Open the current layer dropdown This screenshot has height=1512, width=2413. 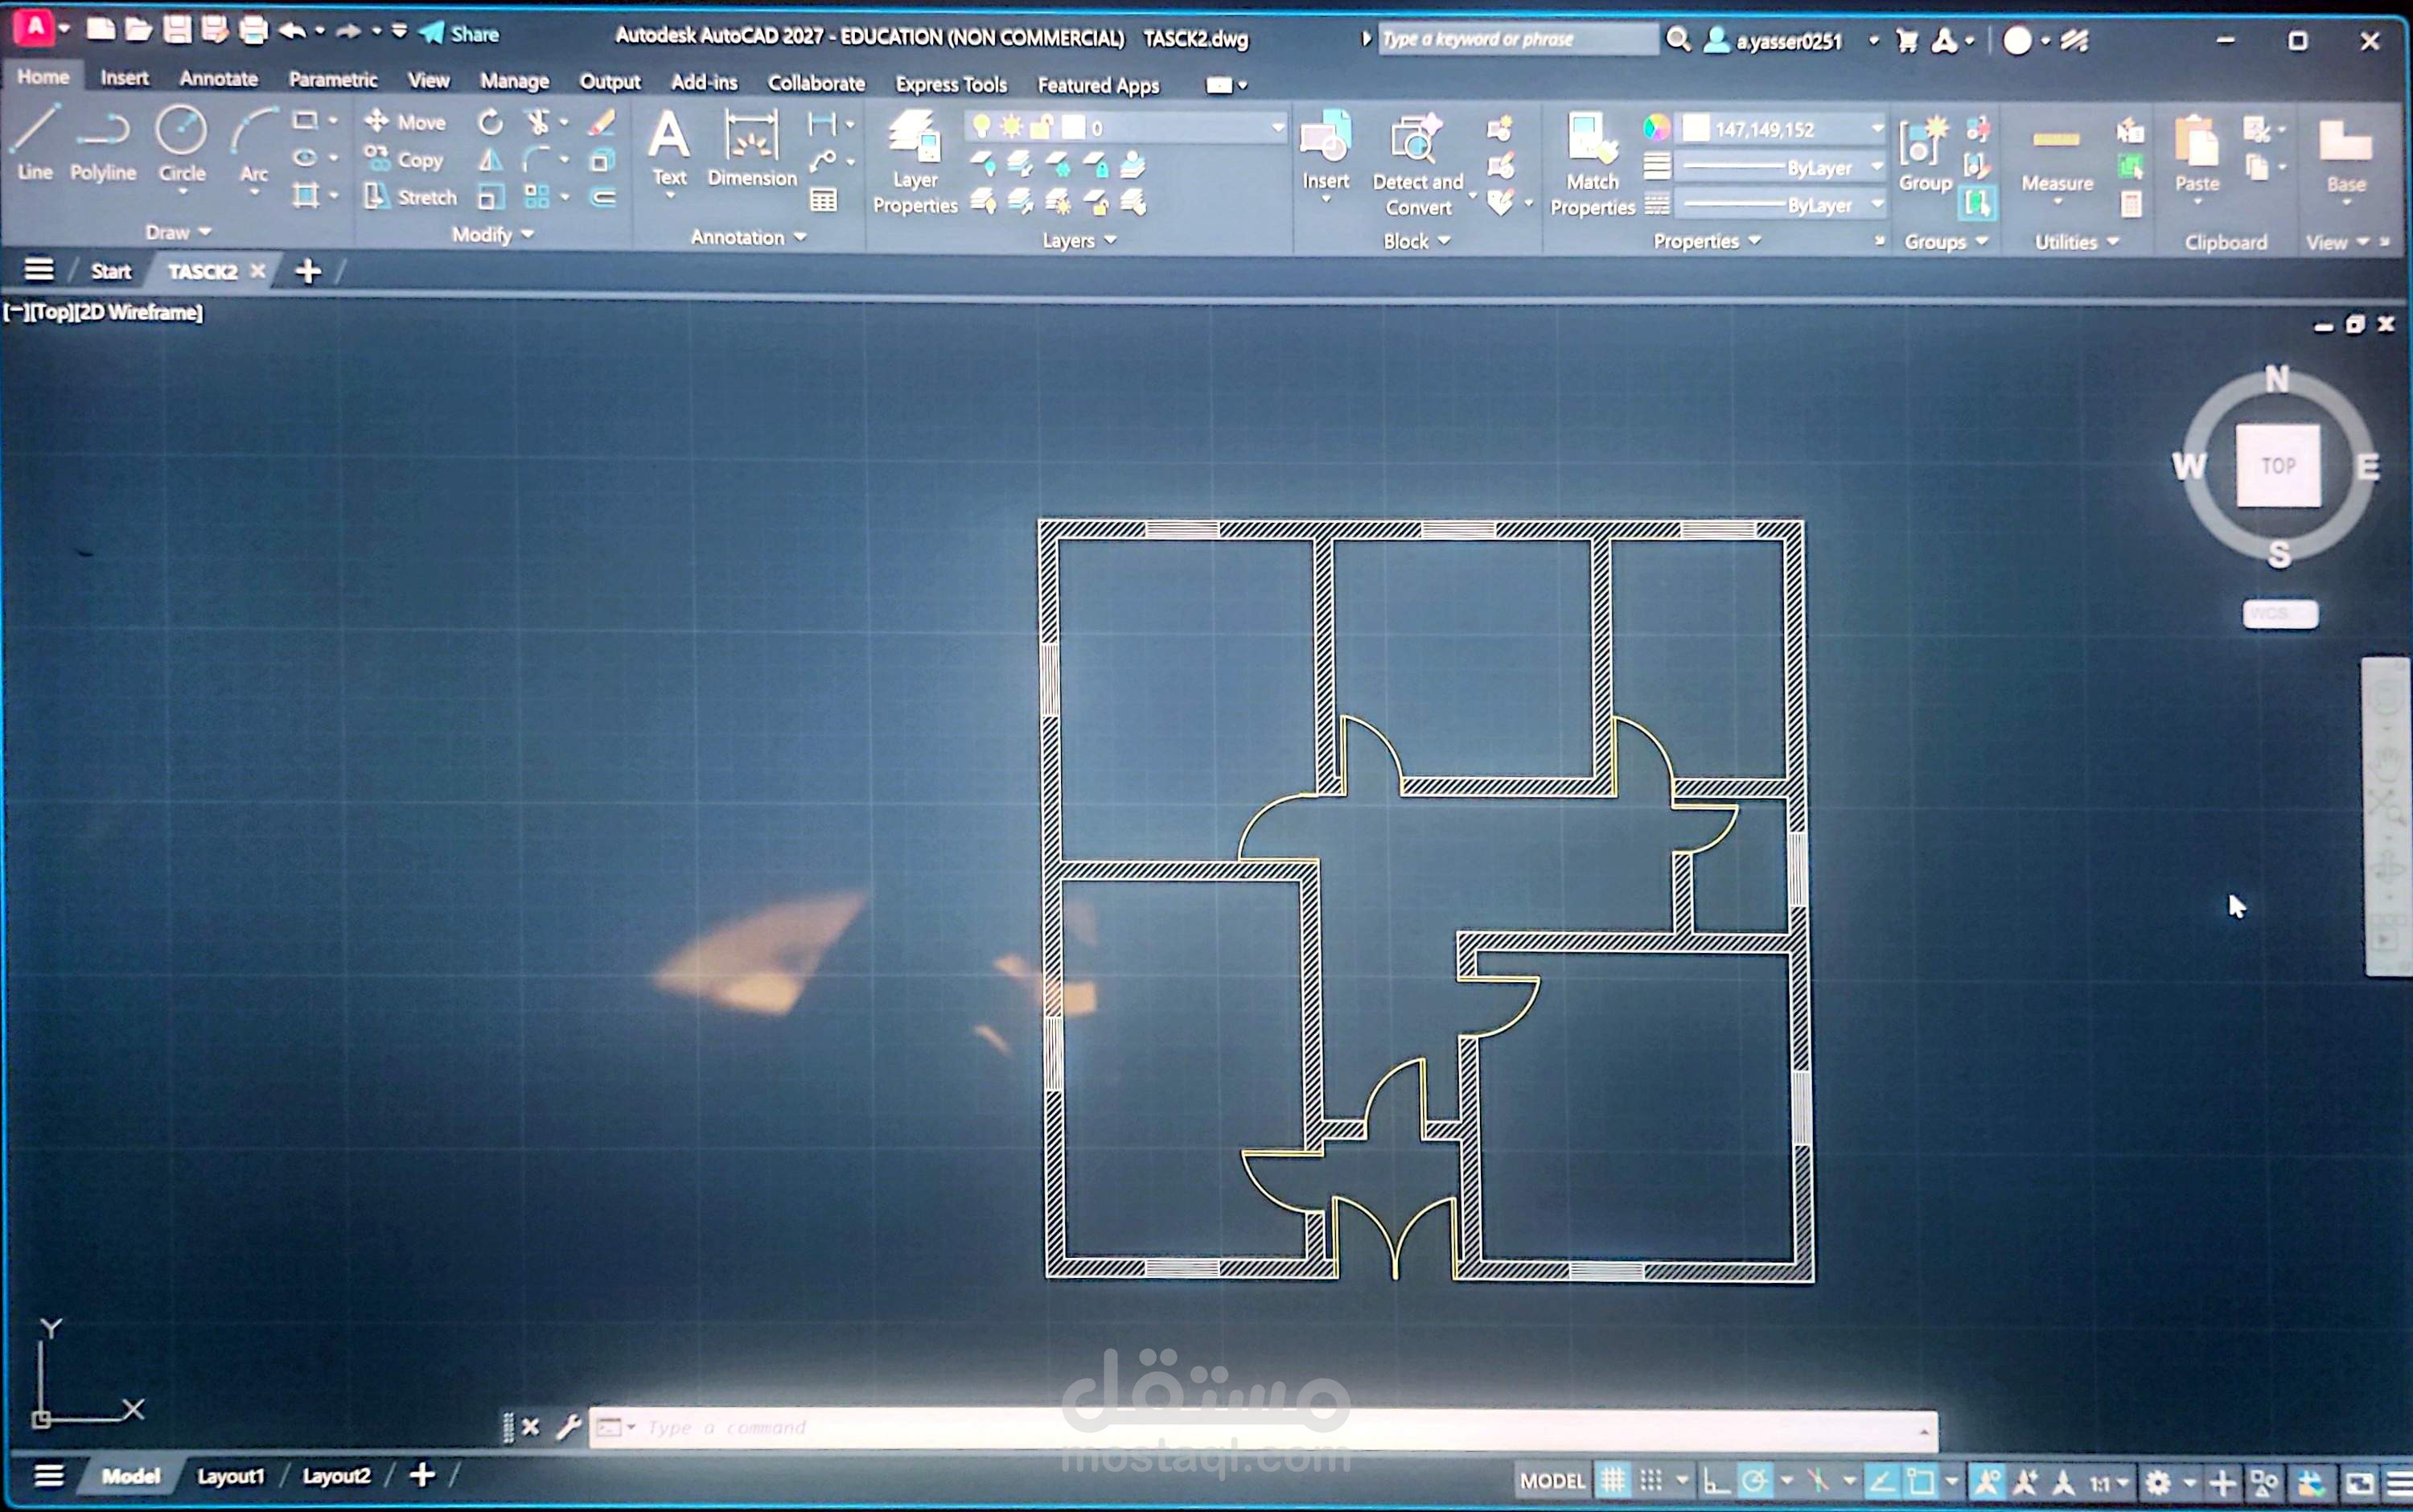[x=1277, y=127]
